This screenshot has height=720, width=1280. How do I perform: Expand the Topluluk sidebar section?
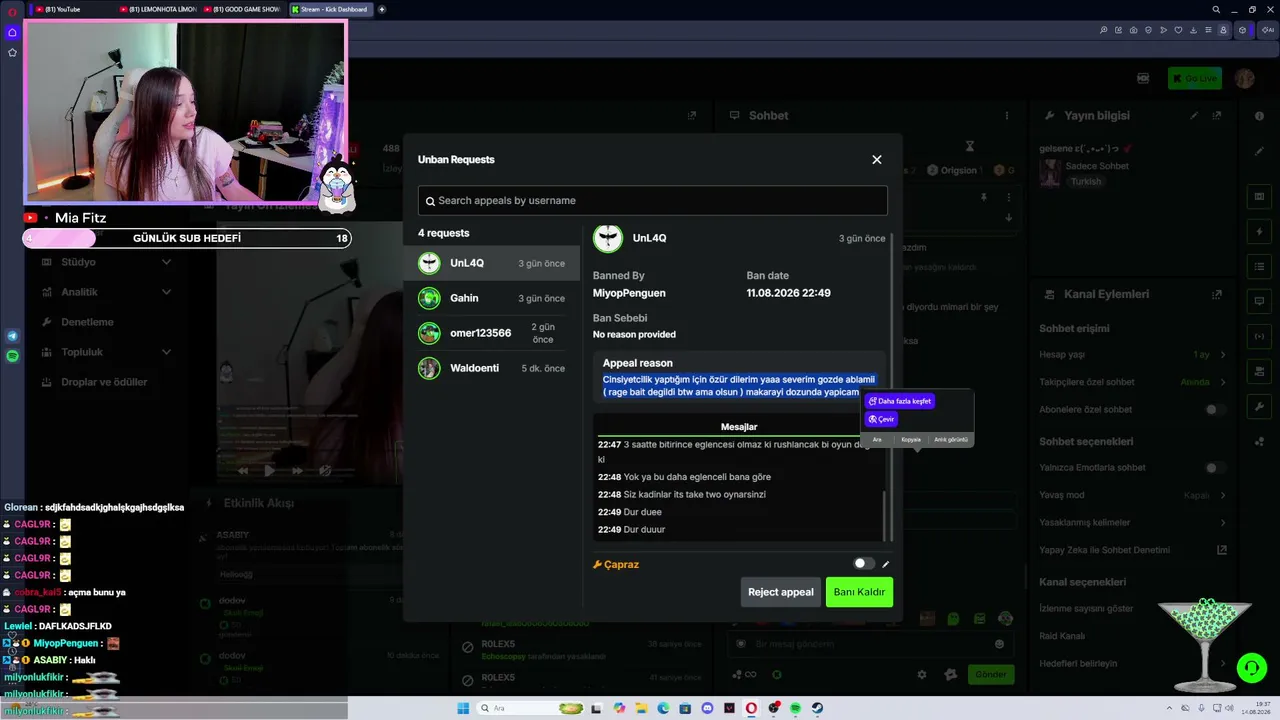point(105,352)
